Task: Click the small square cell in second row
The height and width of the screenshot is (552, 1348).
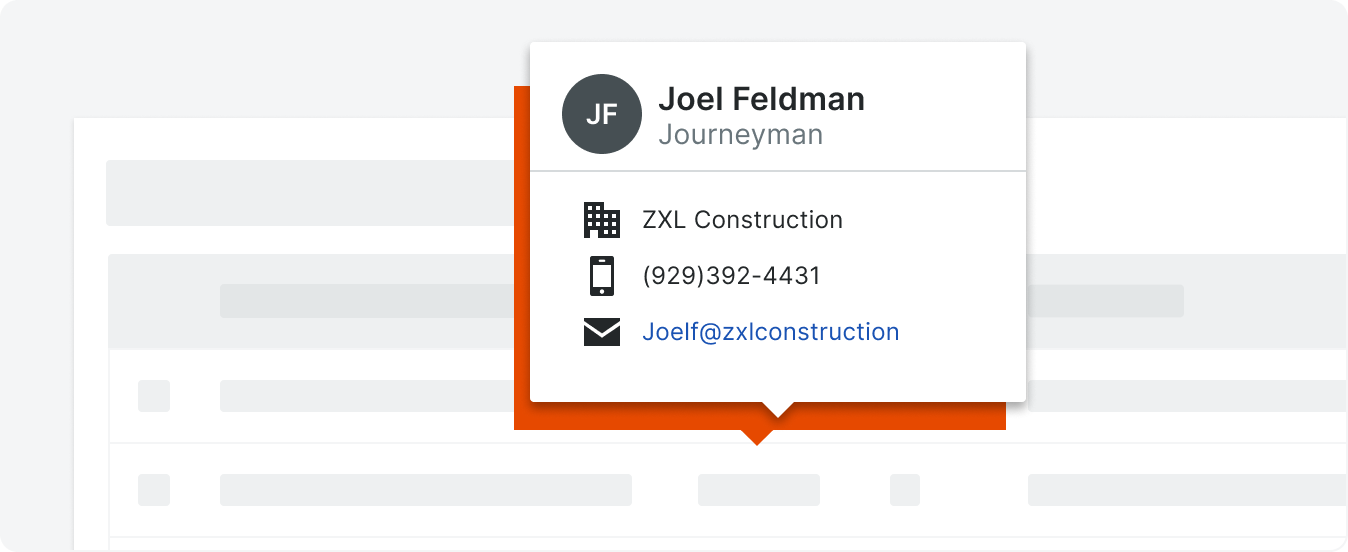Action: click(905, 490)
